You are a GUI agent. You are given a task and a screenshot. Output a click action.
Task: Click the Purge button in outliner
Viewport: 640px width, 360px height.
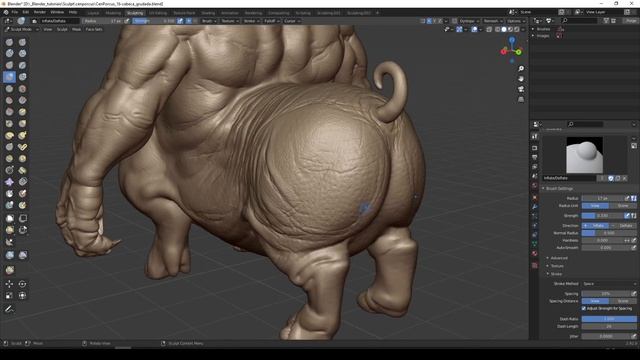point(631,20)
